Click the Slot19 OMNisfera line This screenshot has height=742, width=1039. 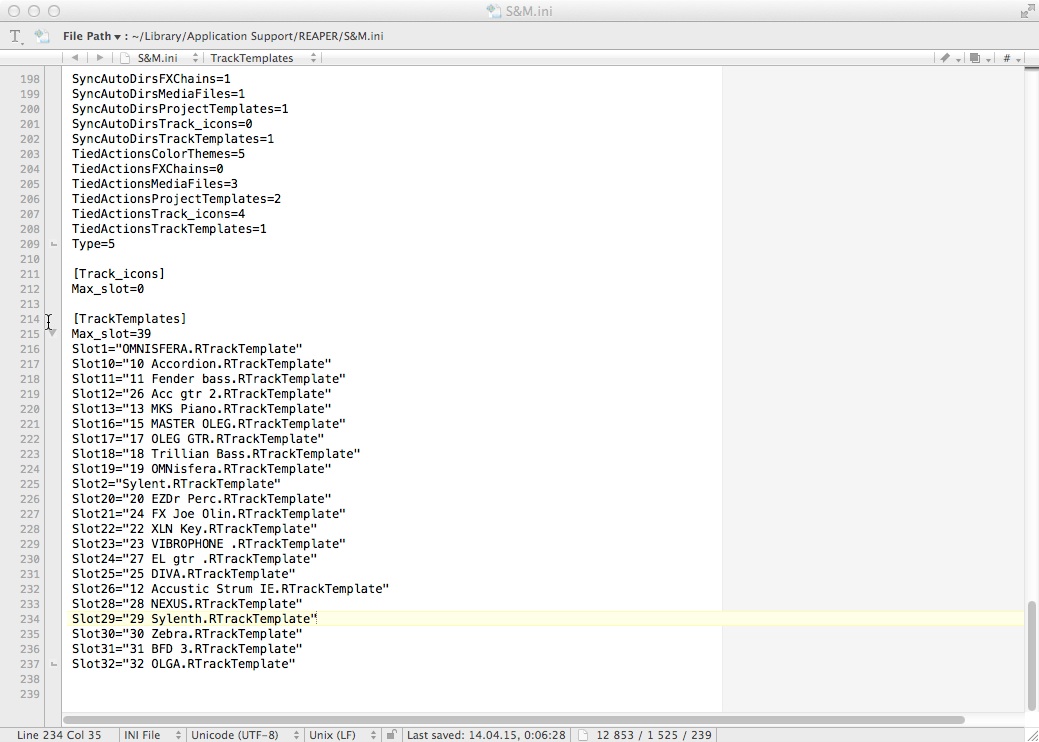click(201, 469)
